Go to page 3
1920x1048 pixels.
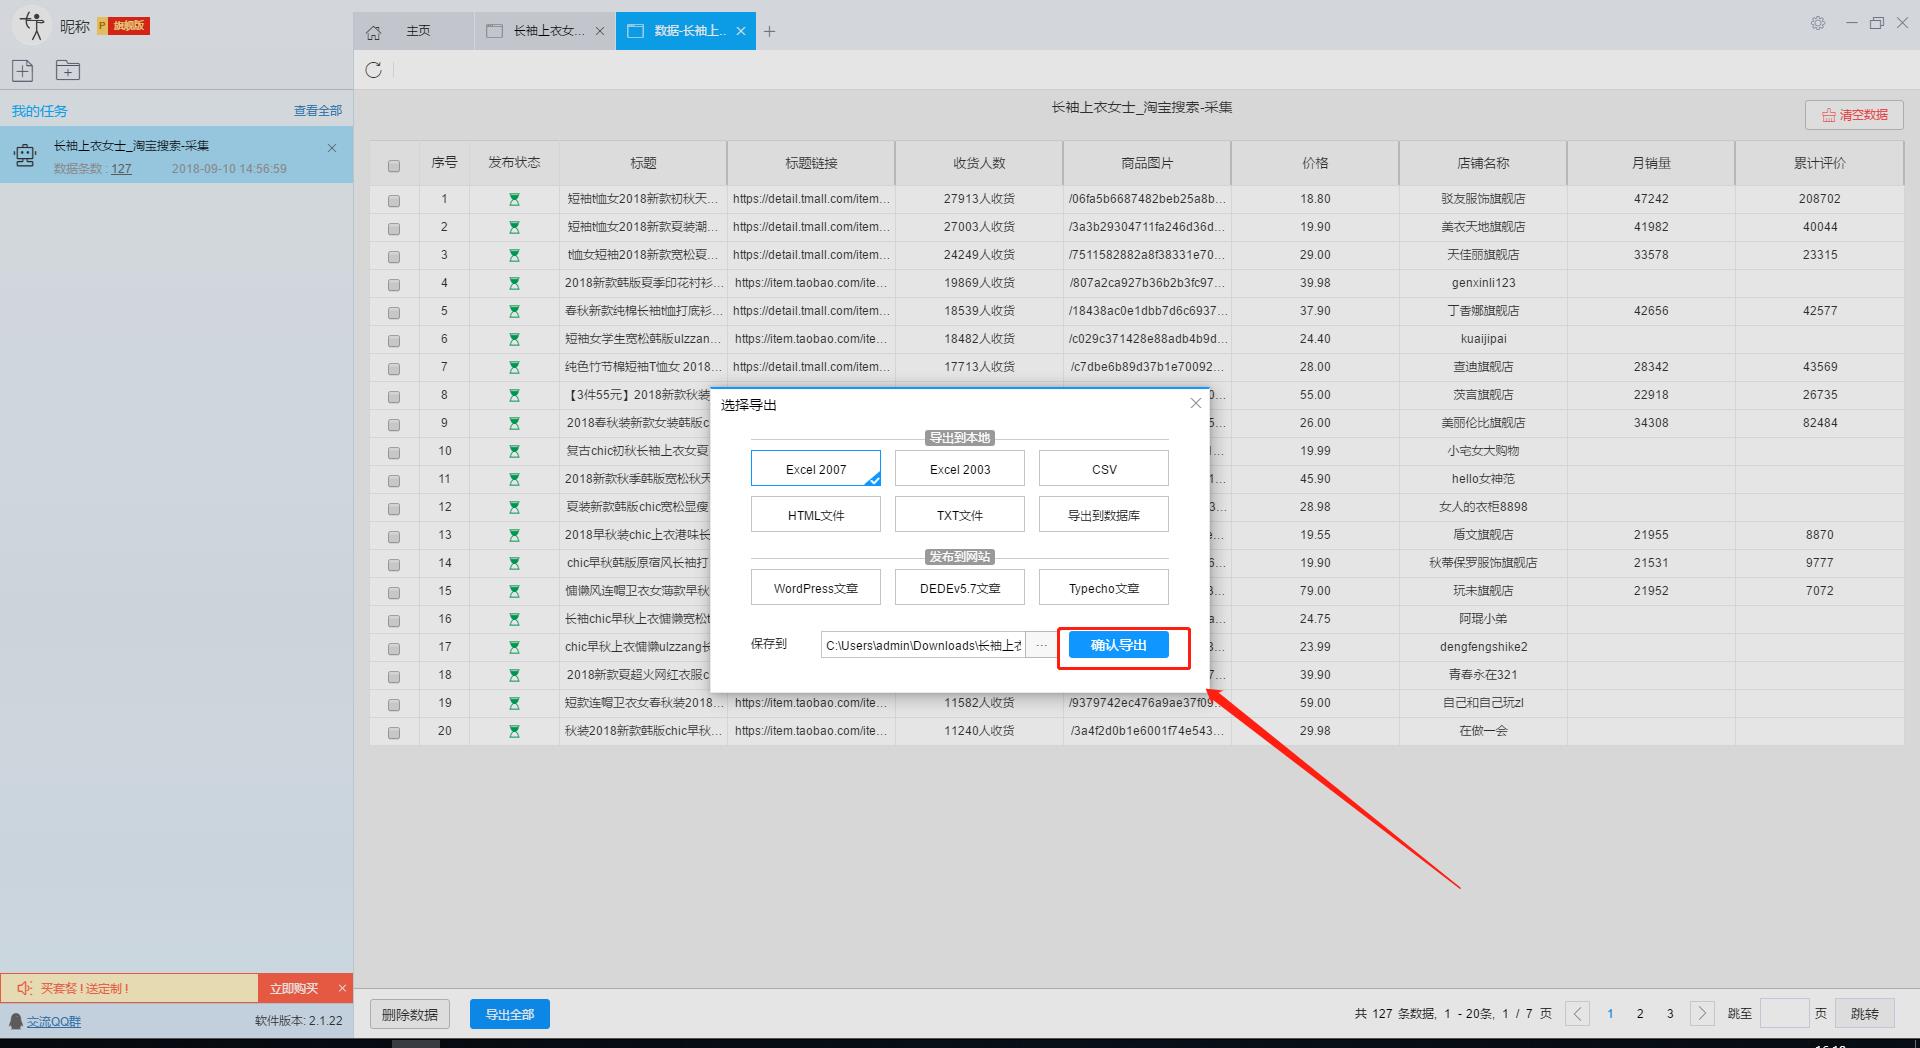coord(1670,1013)
